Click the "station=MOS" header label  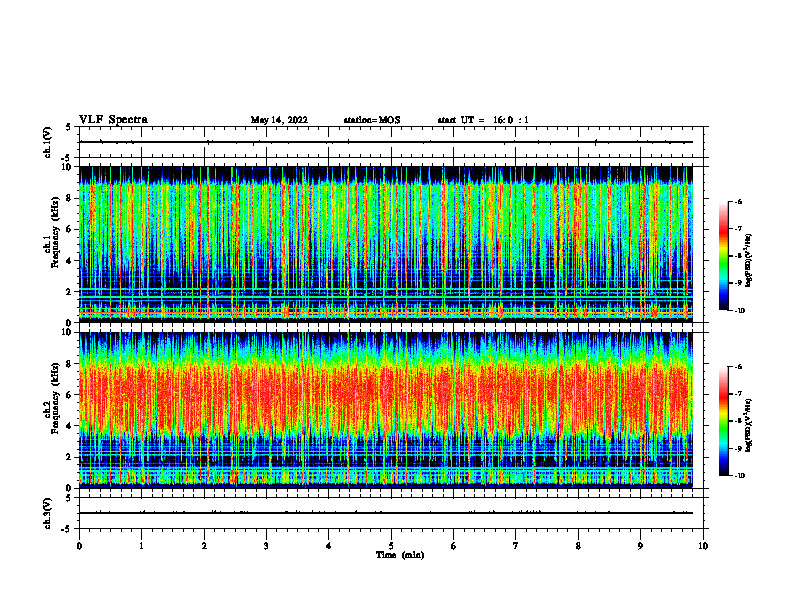[372, 120]
